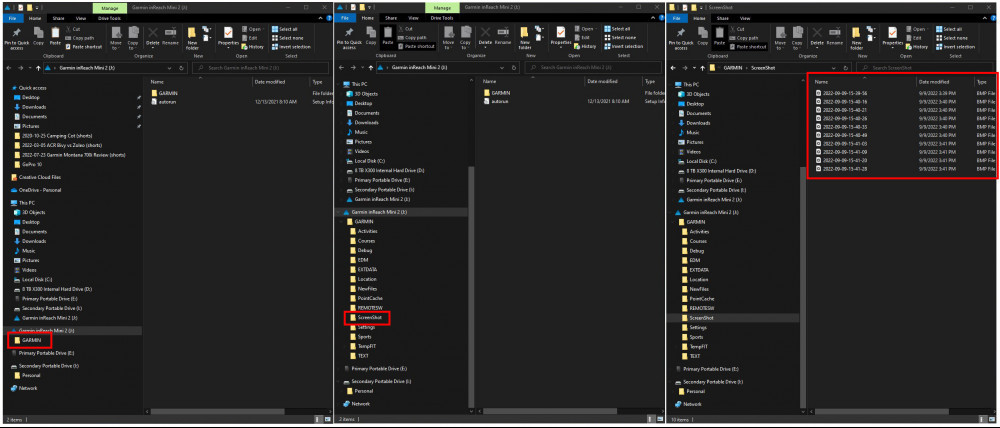Click Paste shortcut in left window ribbon
Image resolution: width=1000 pixels, height=428 pixels.
point(83,47)
